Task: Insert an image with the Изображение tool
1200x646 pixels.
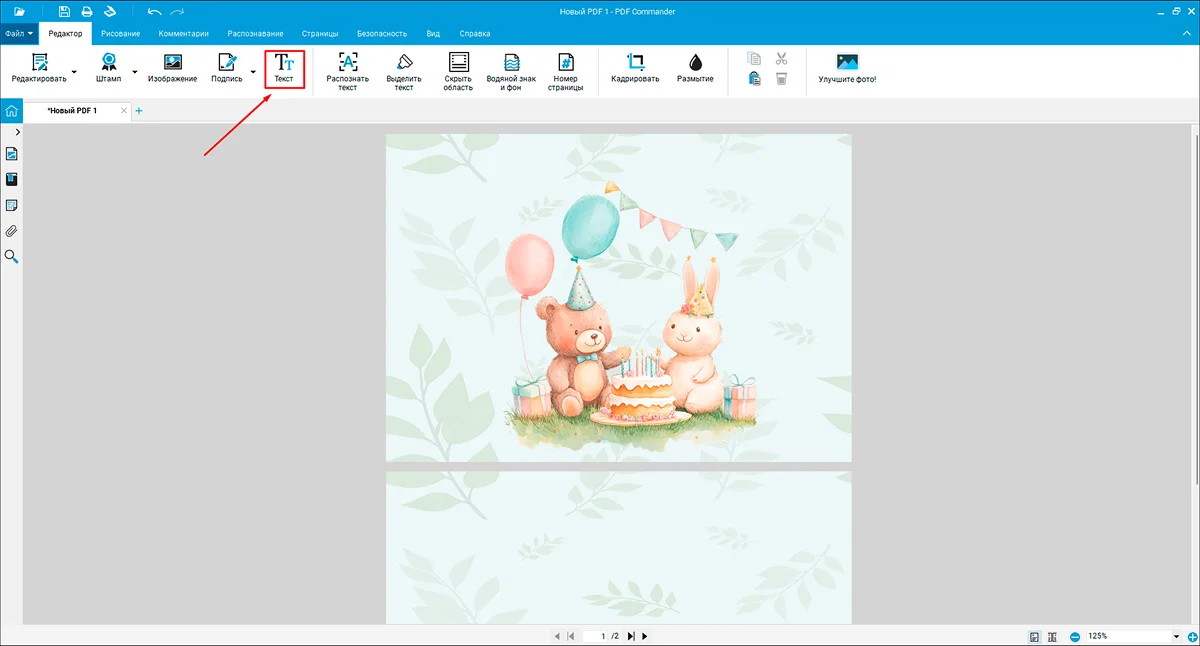Action: (x=172, y=69)
